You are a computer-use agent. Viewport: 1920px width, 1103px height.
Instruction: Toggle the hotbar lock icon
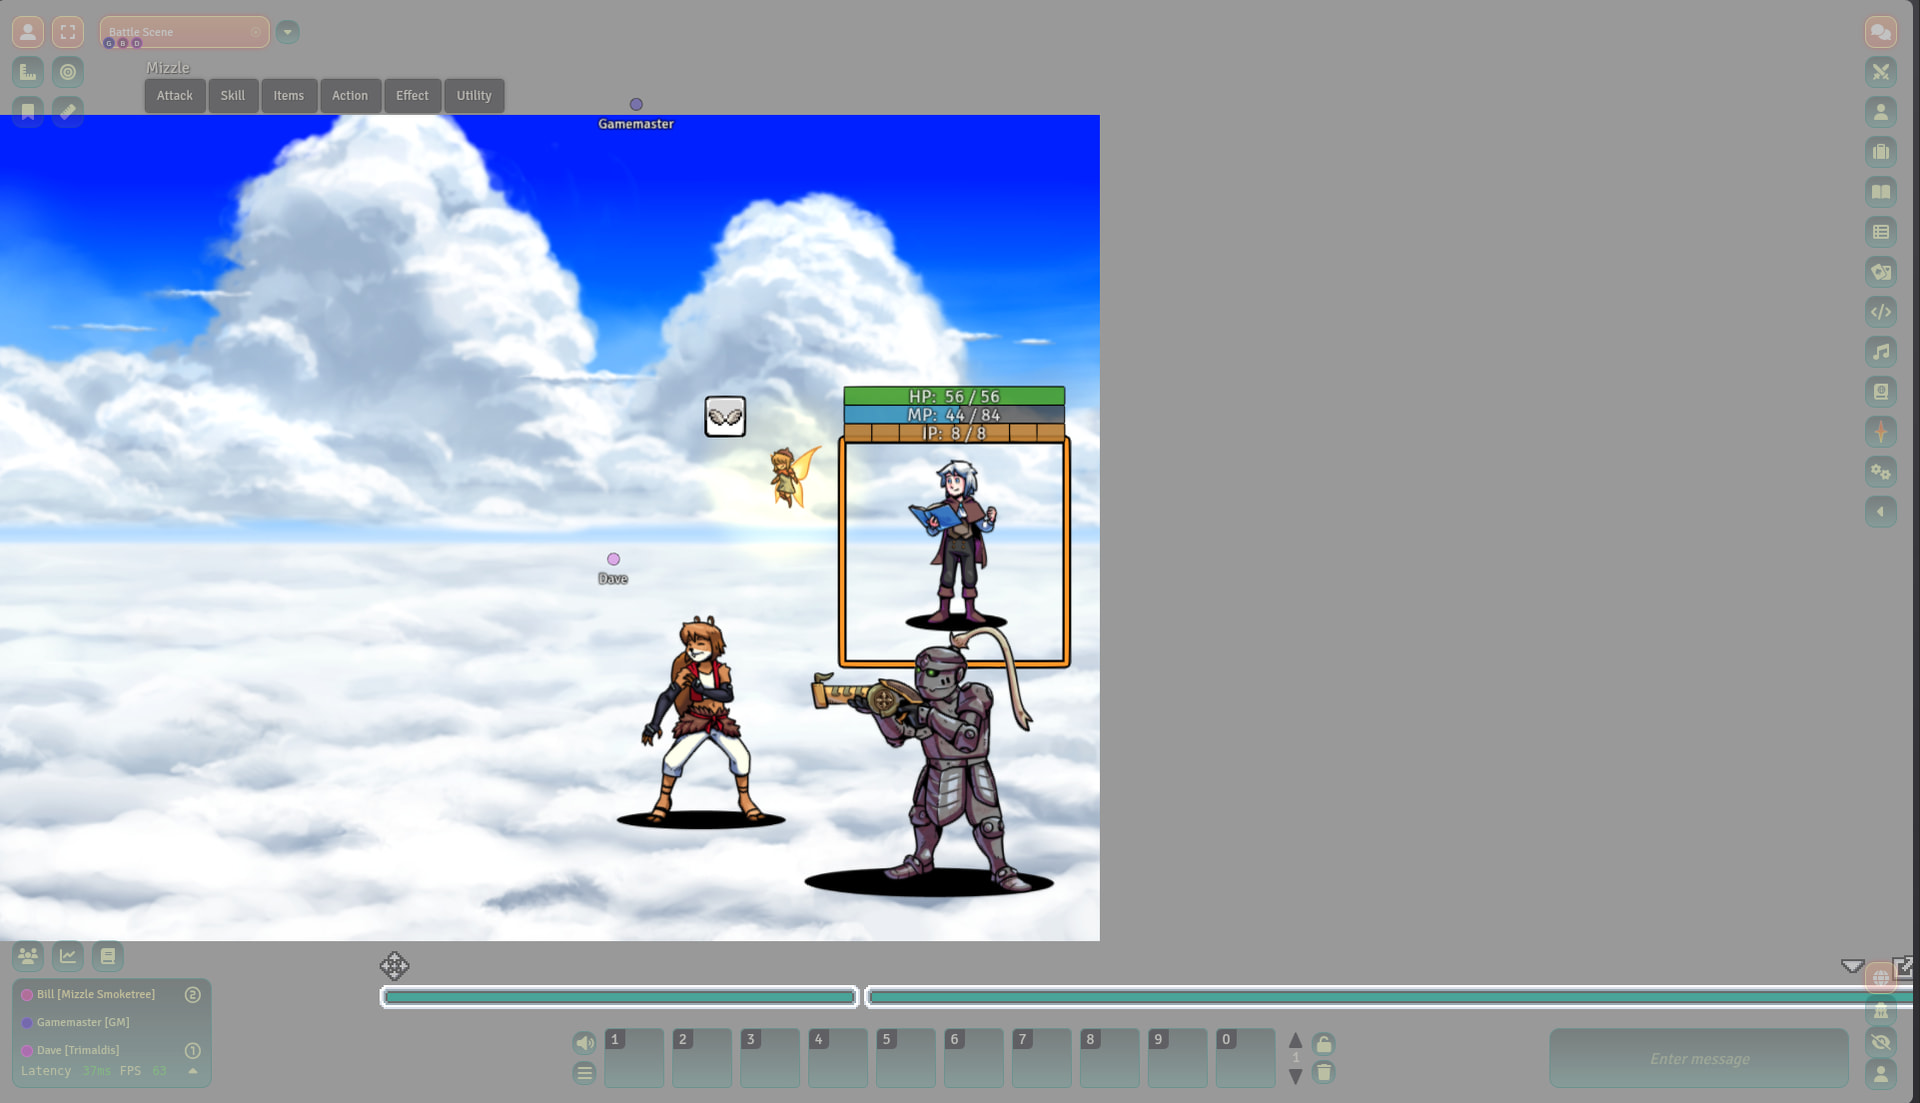point(1324,1044)
